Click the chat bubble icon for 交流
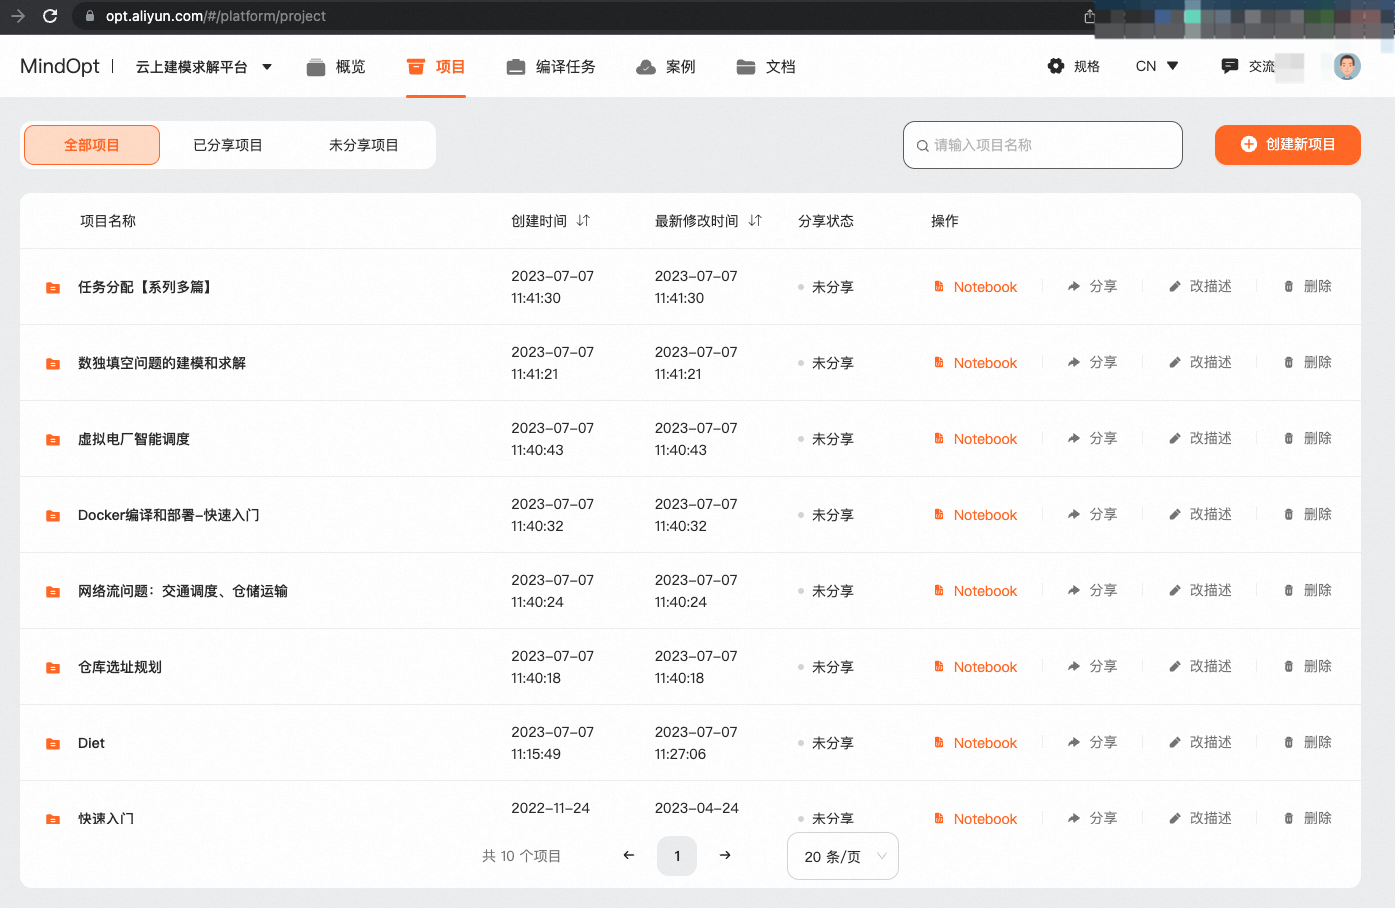The height and width of the screenshot is (908, 1395). [x=1230, y=66]
